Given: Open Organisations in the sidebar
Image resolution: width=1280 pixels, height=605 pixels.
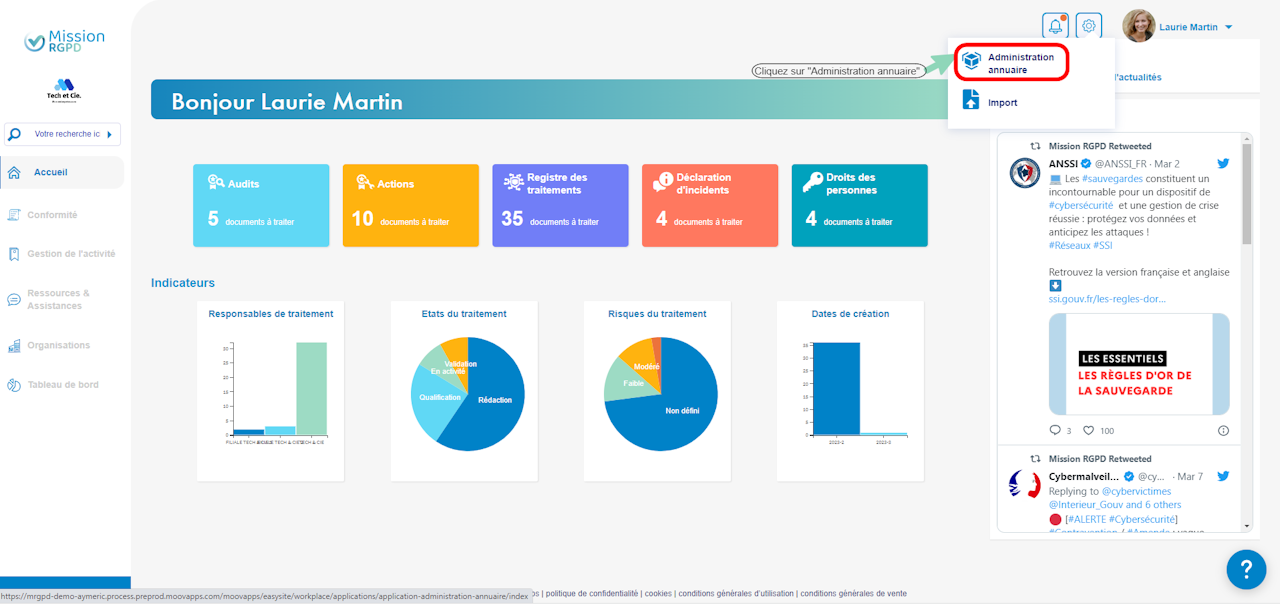Looking at the screenshot, I should pyautogui.click(x=59, y=345).
